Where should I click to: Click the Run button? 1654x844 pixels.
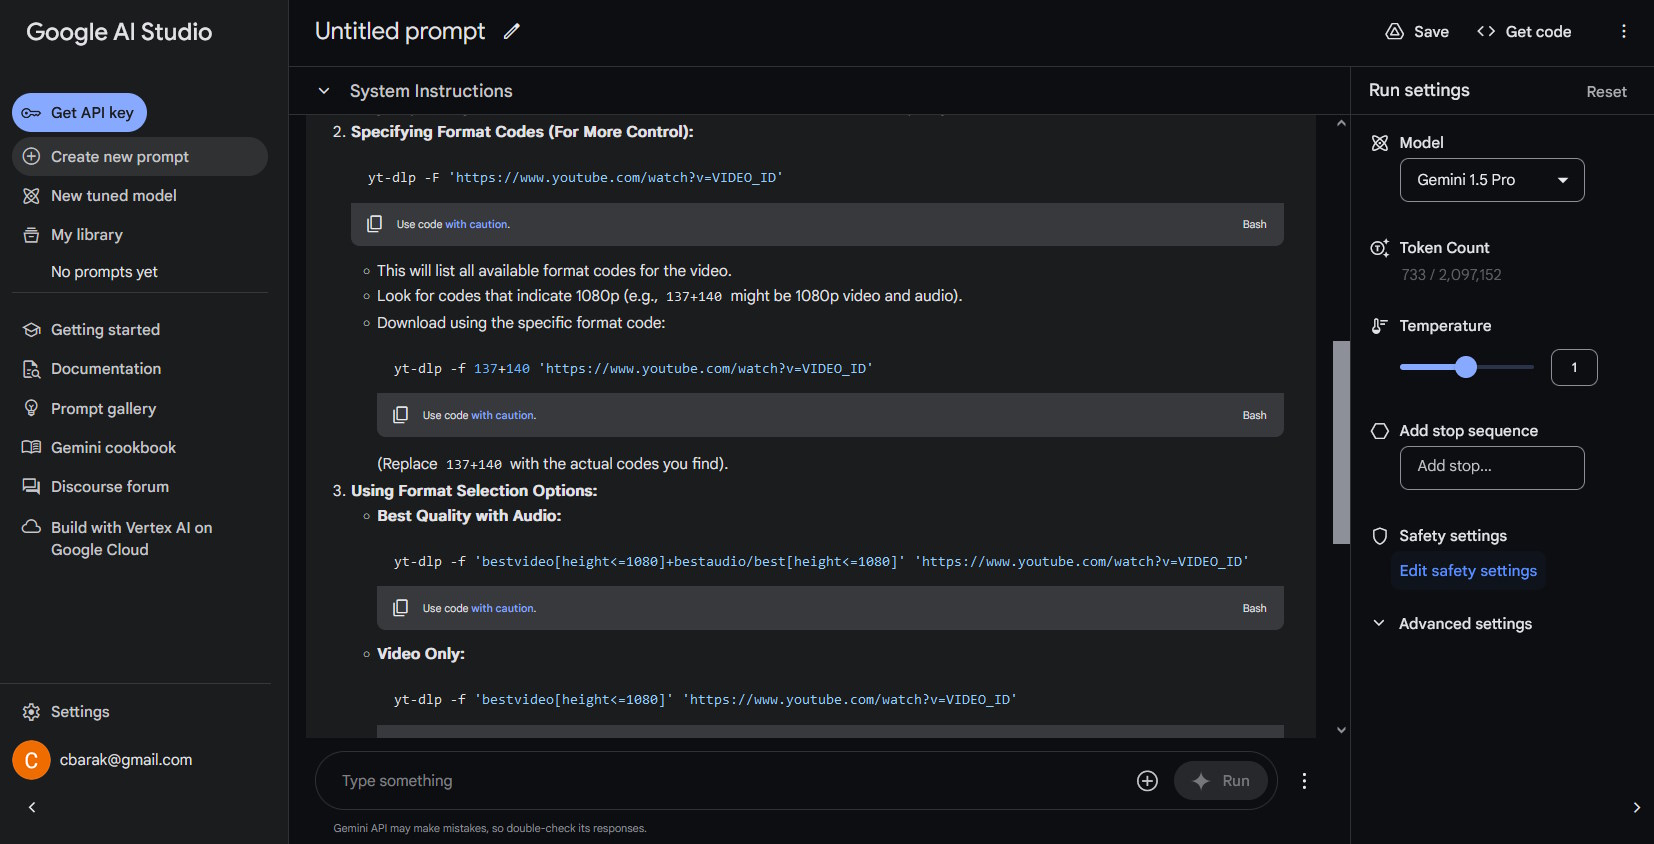[x=1221, y=781]
